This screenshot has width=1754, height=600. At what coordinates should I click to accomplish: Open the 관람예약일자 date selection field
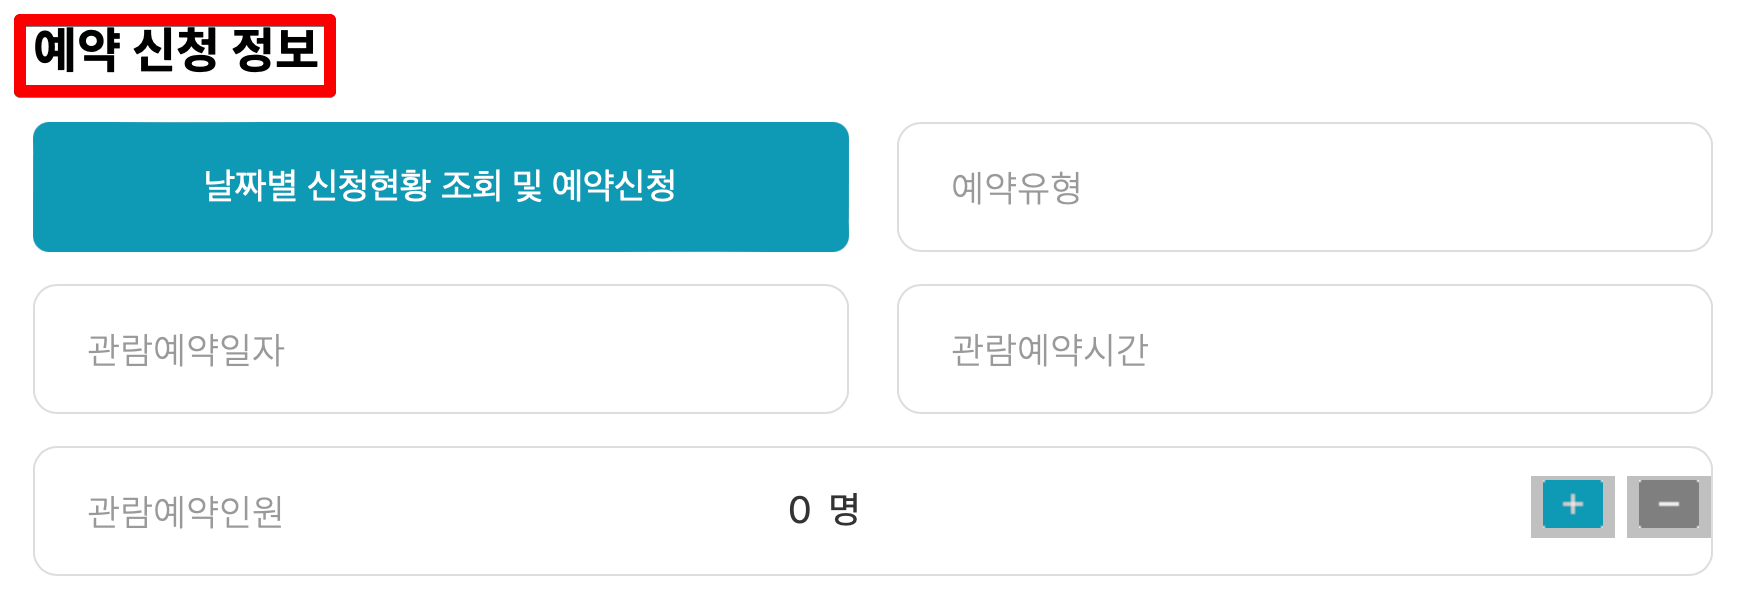[441, 349]
